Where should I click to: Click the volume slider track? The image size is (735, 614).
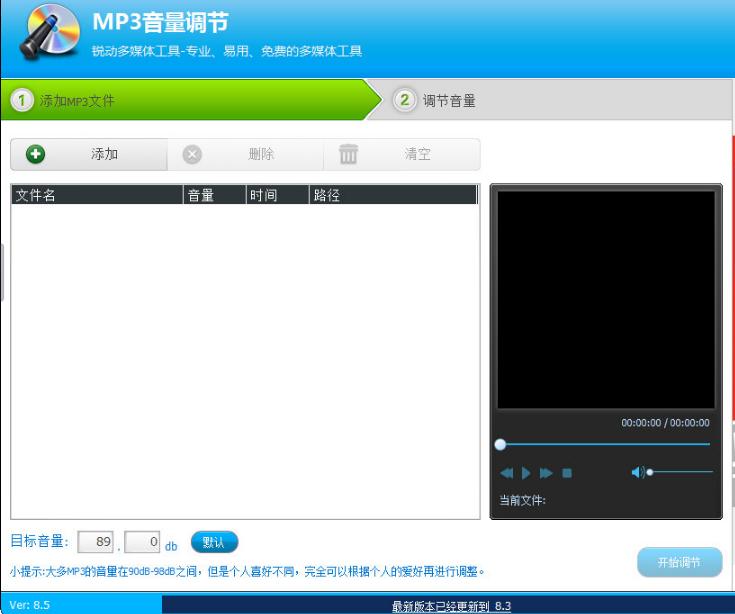(x=681, y=472)
